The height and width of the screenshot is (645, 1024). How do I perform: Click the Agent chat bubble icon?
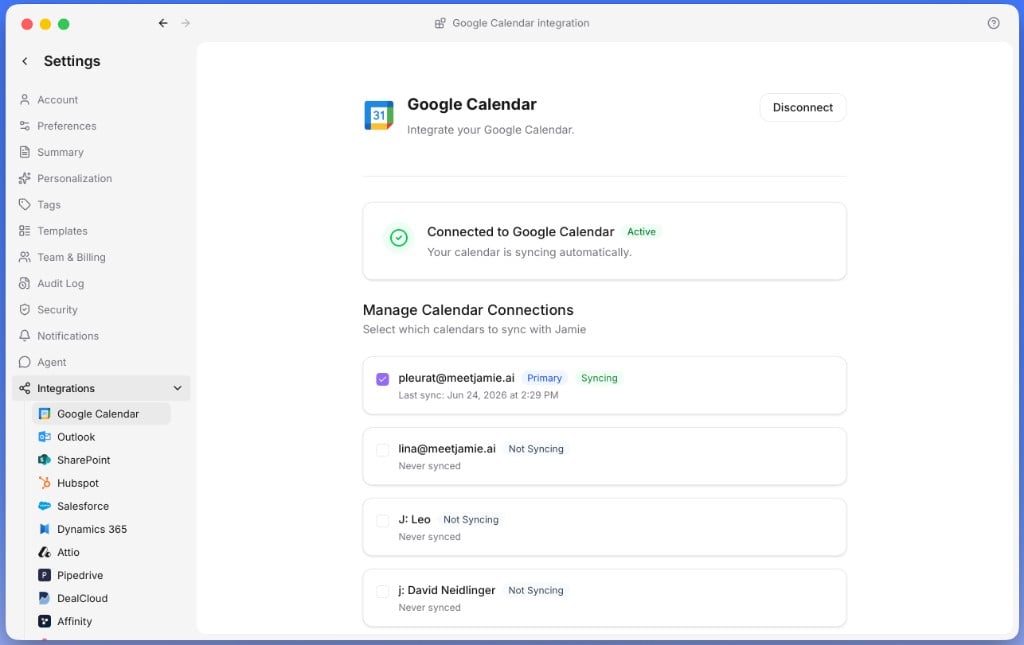click(x=25, y=362)
